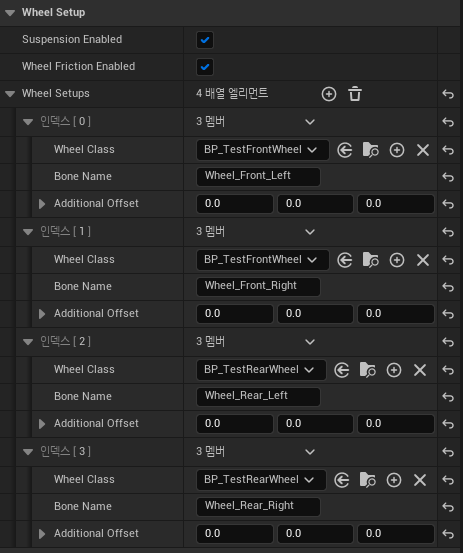463x553 pixels.
Task: Empty the Wheel Setups array with the trash icon
Action: click(x=355, y=94)
